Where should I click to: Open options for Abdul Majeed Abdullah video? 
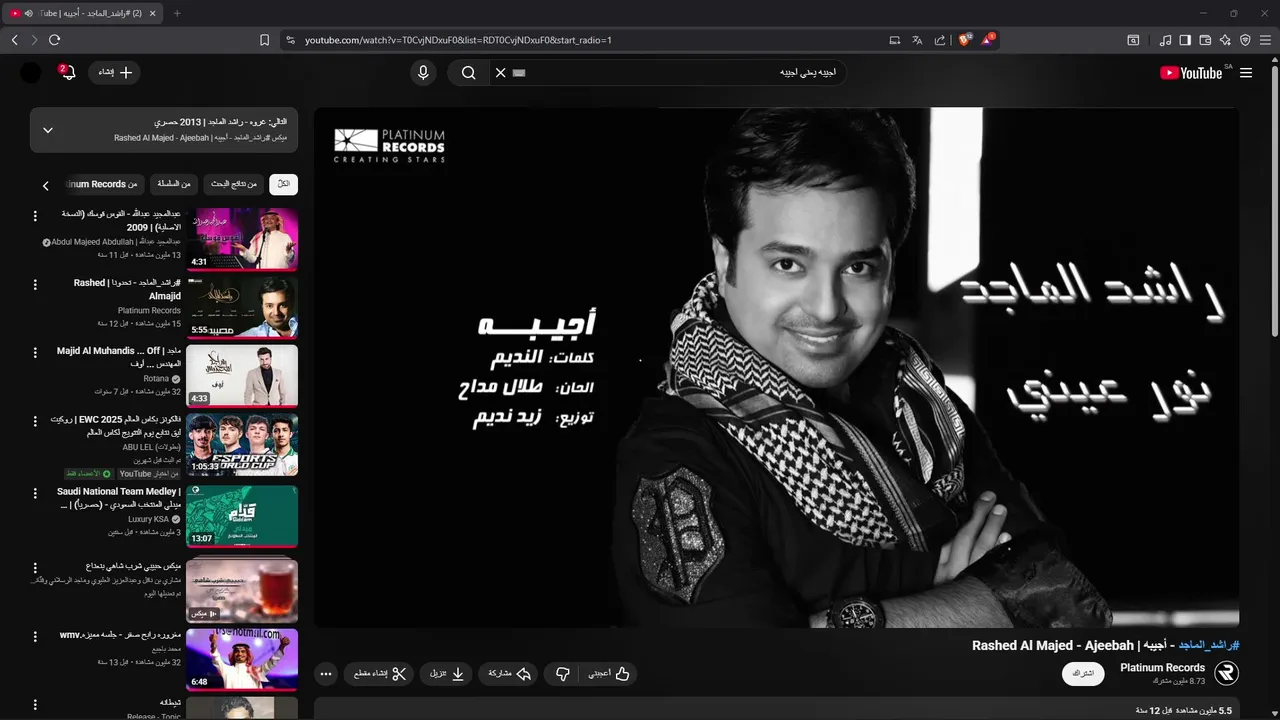click(35, 216)
